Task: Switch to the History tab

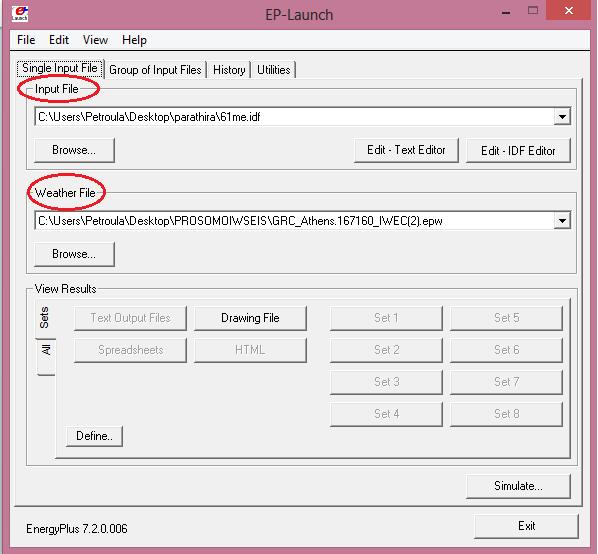Action: (x=229, y=70)
